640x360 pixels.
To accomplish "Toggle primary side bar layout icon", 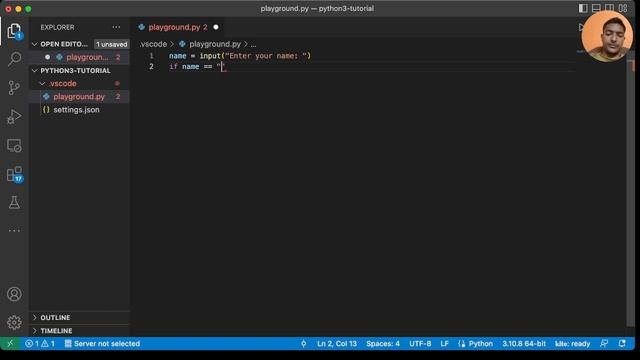I will point(583,8).
